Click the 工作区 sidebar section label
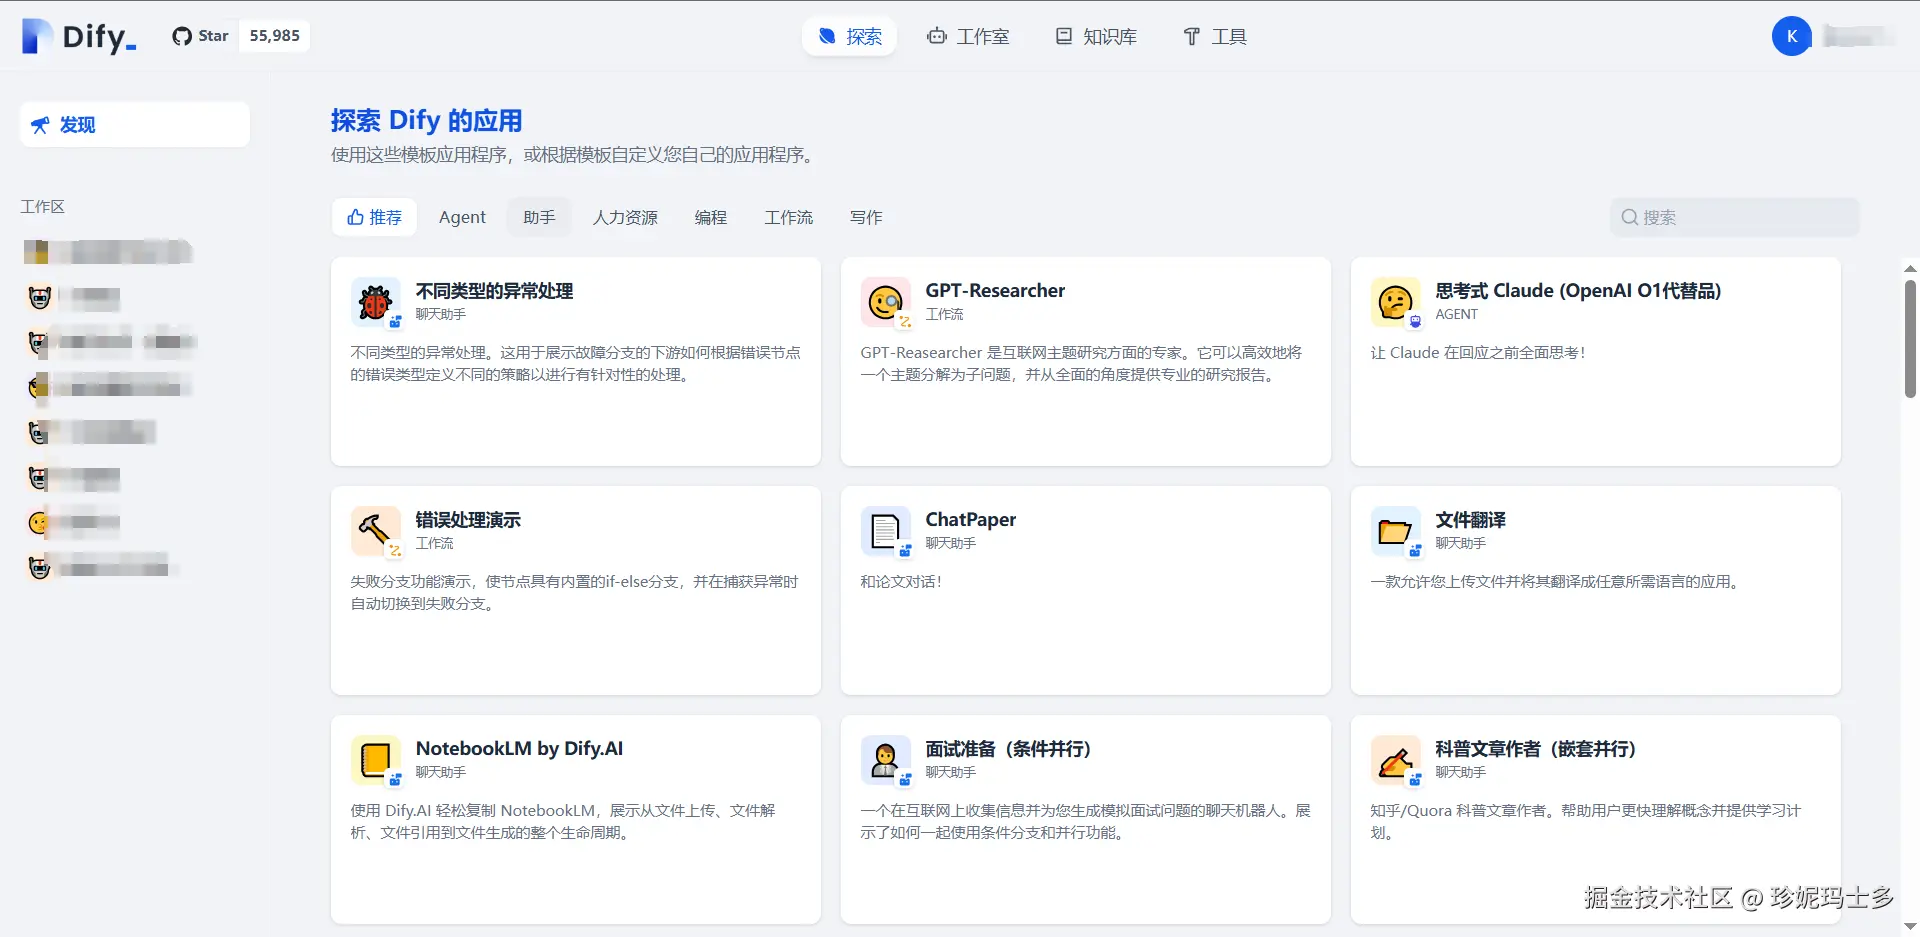1920x937 pixels. click(x=42, y=207)
